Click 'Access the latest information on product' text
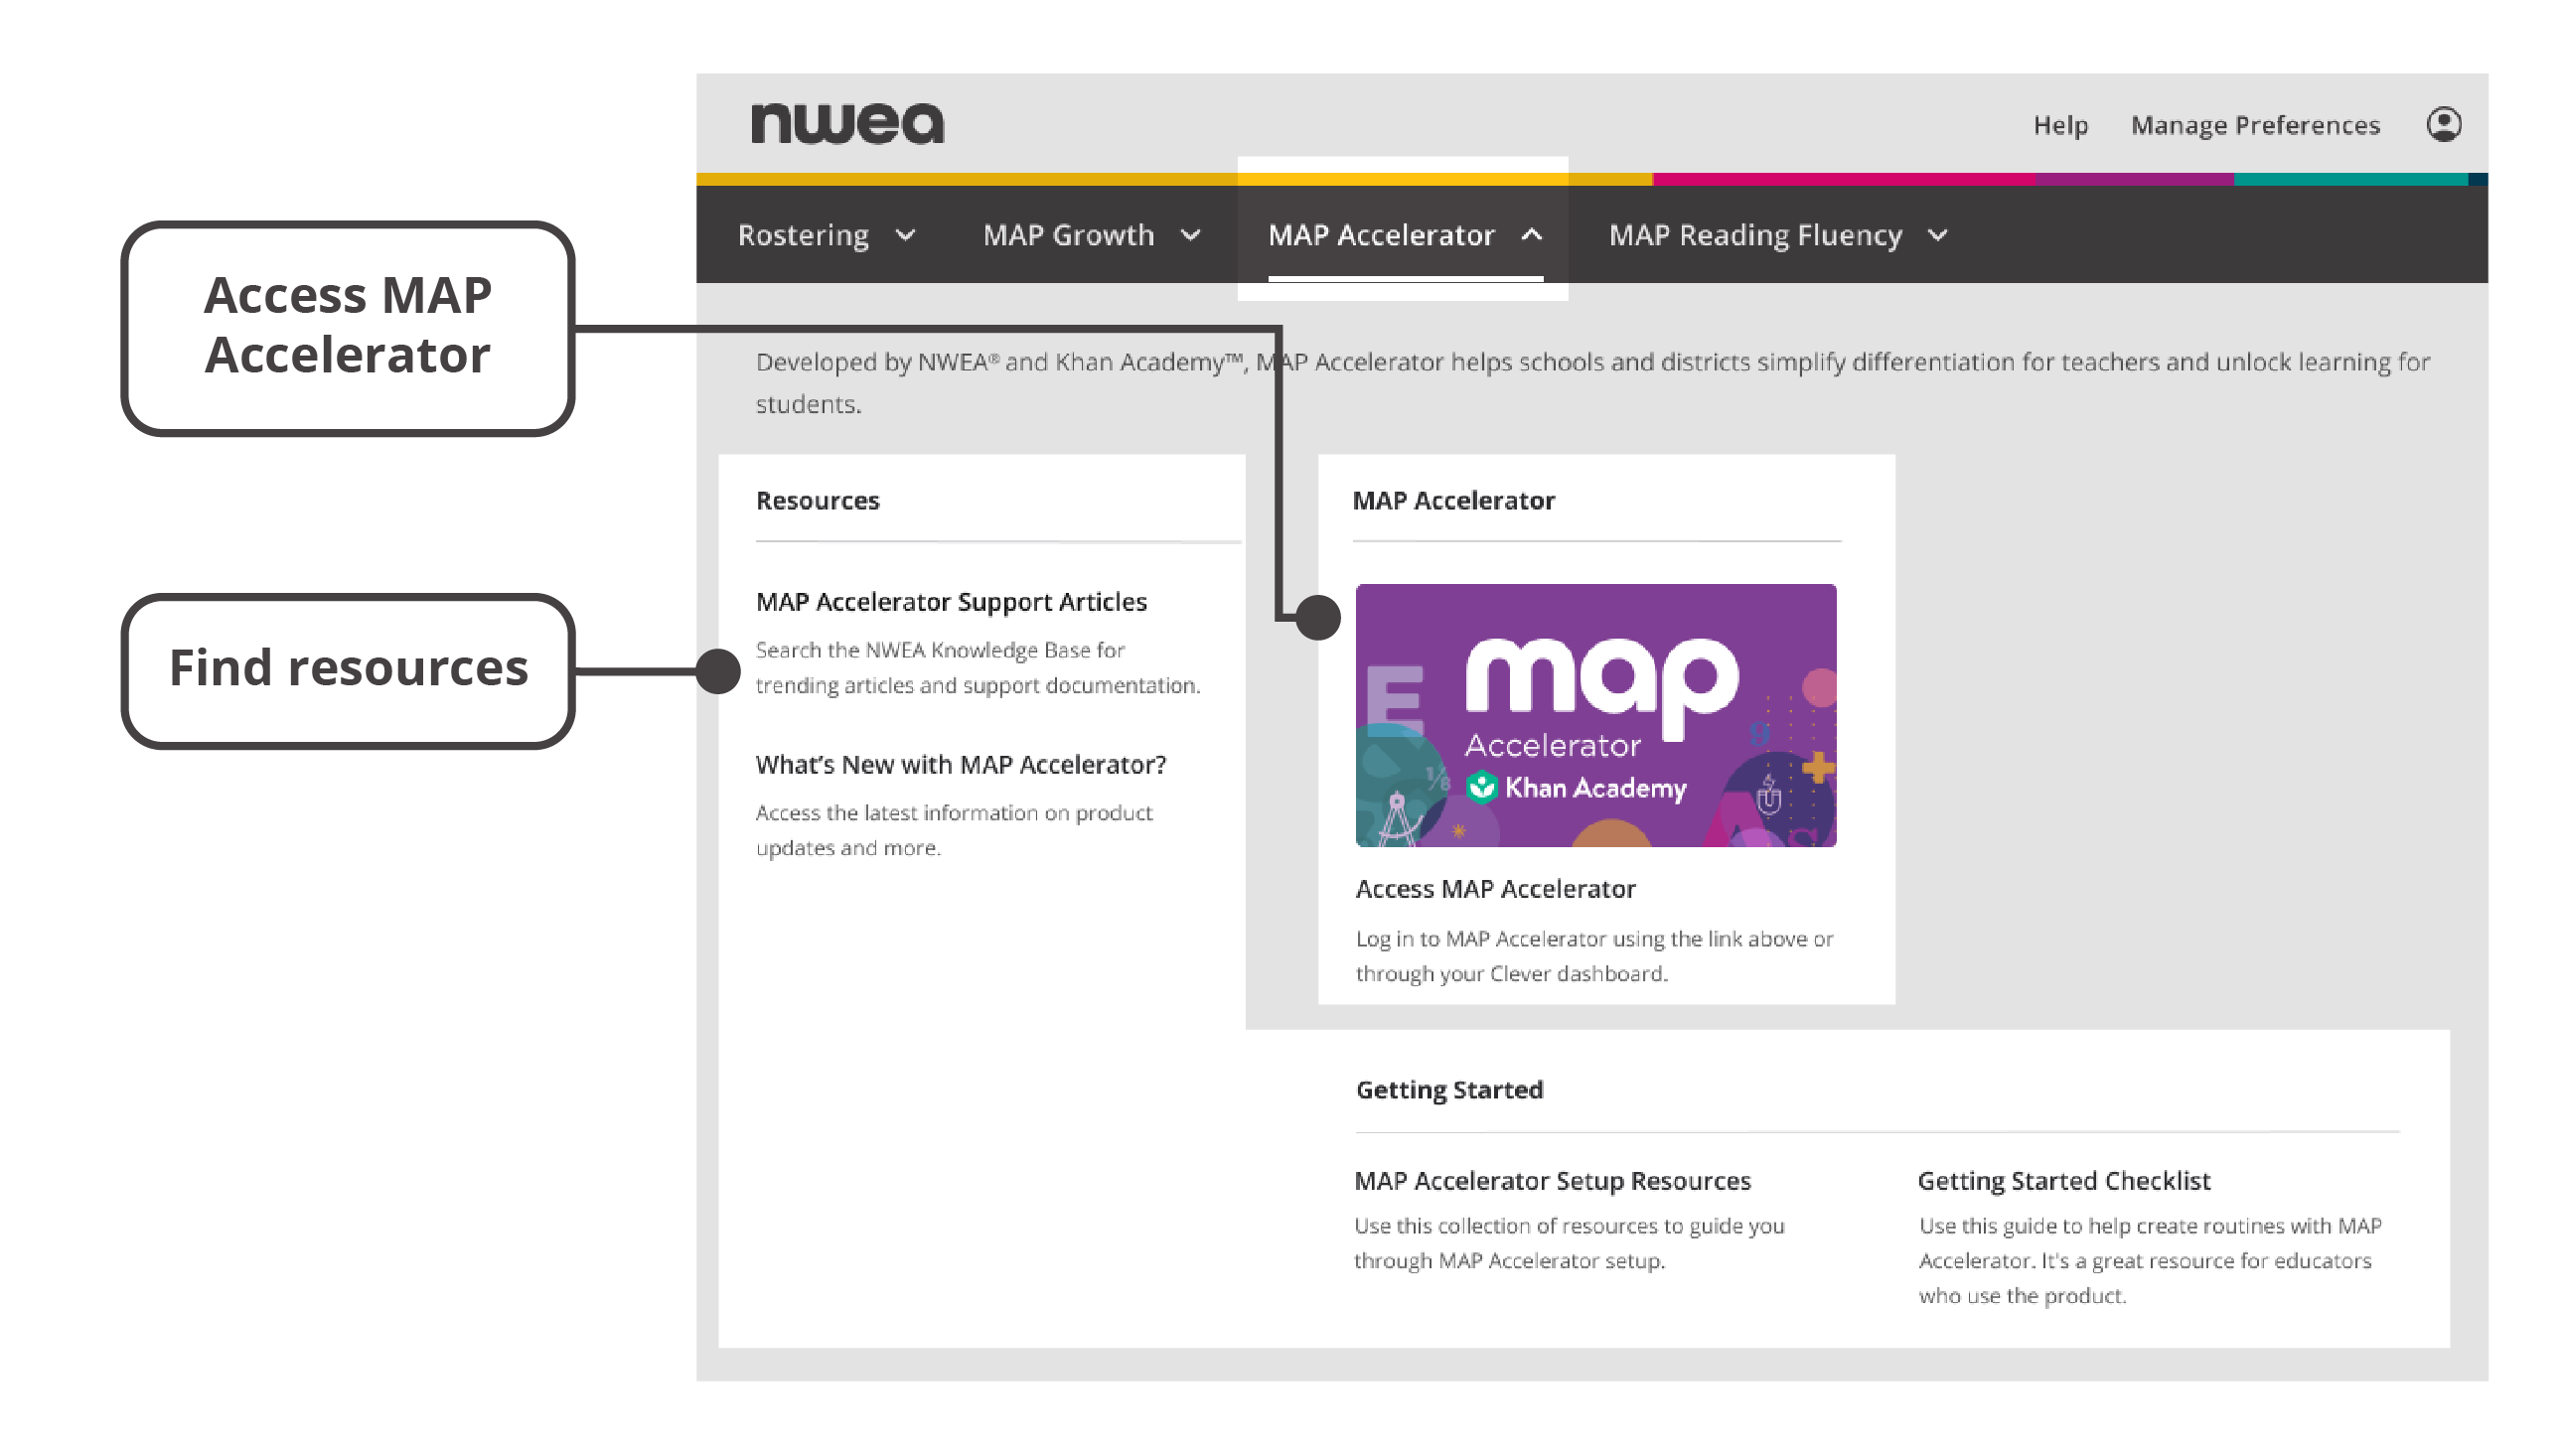 tap(953, 830)
